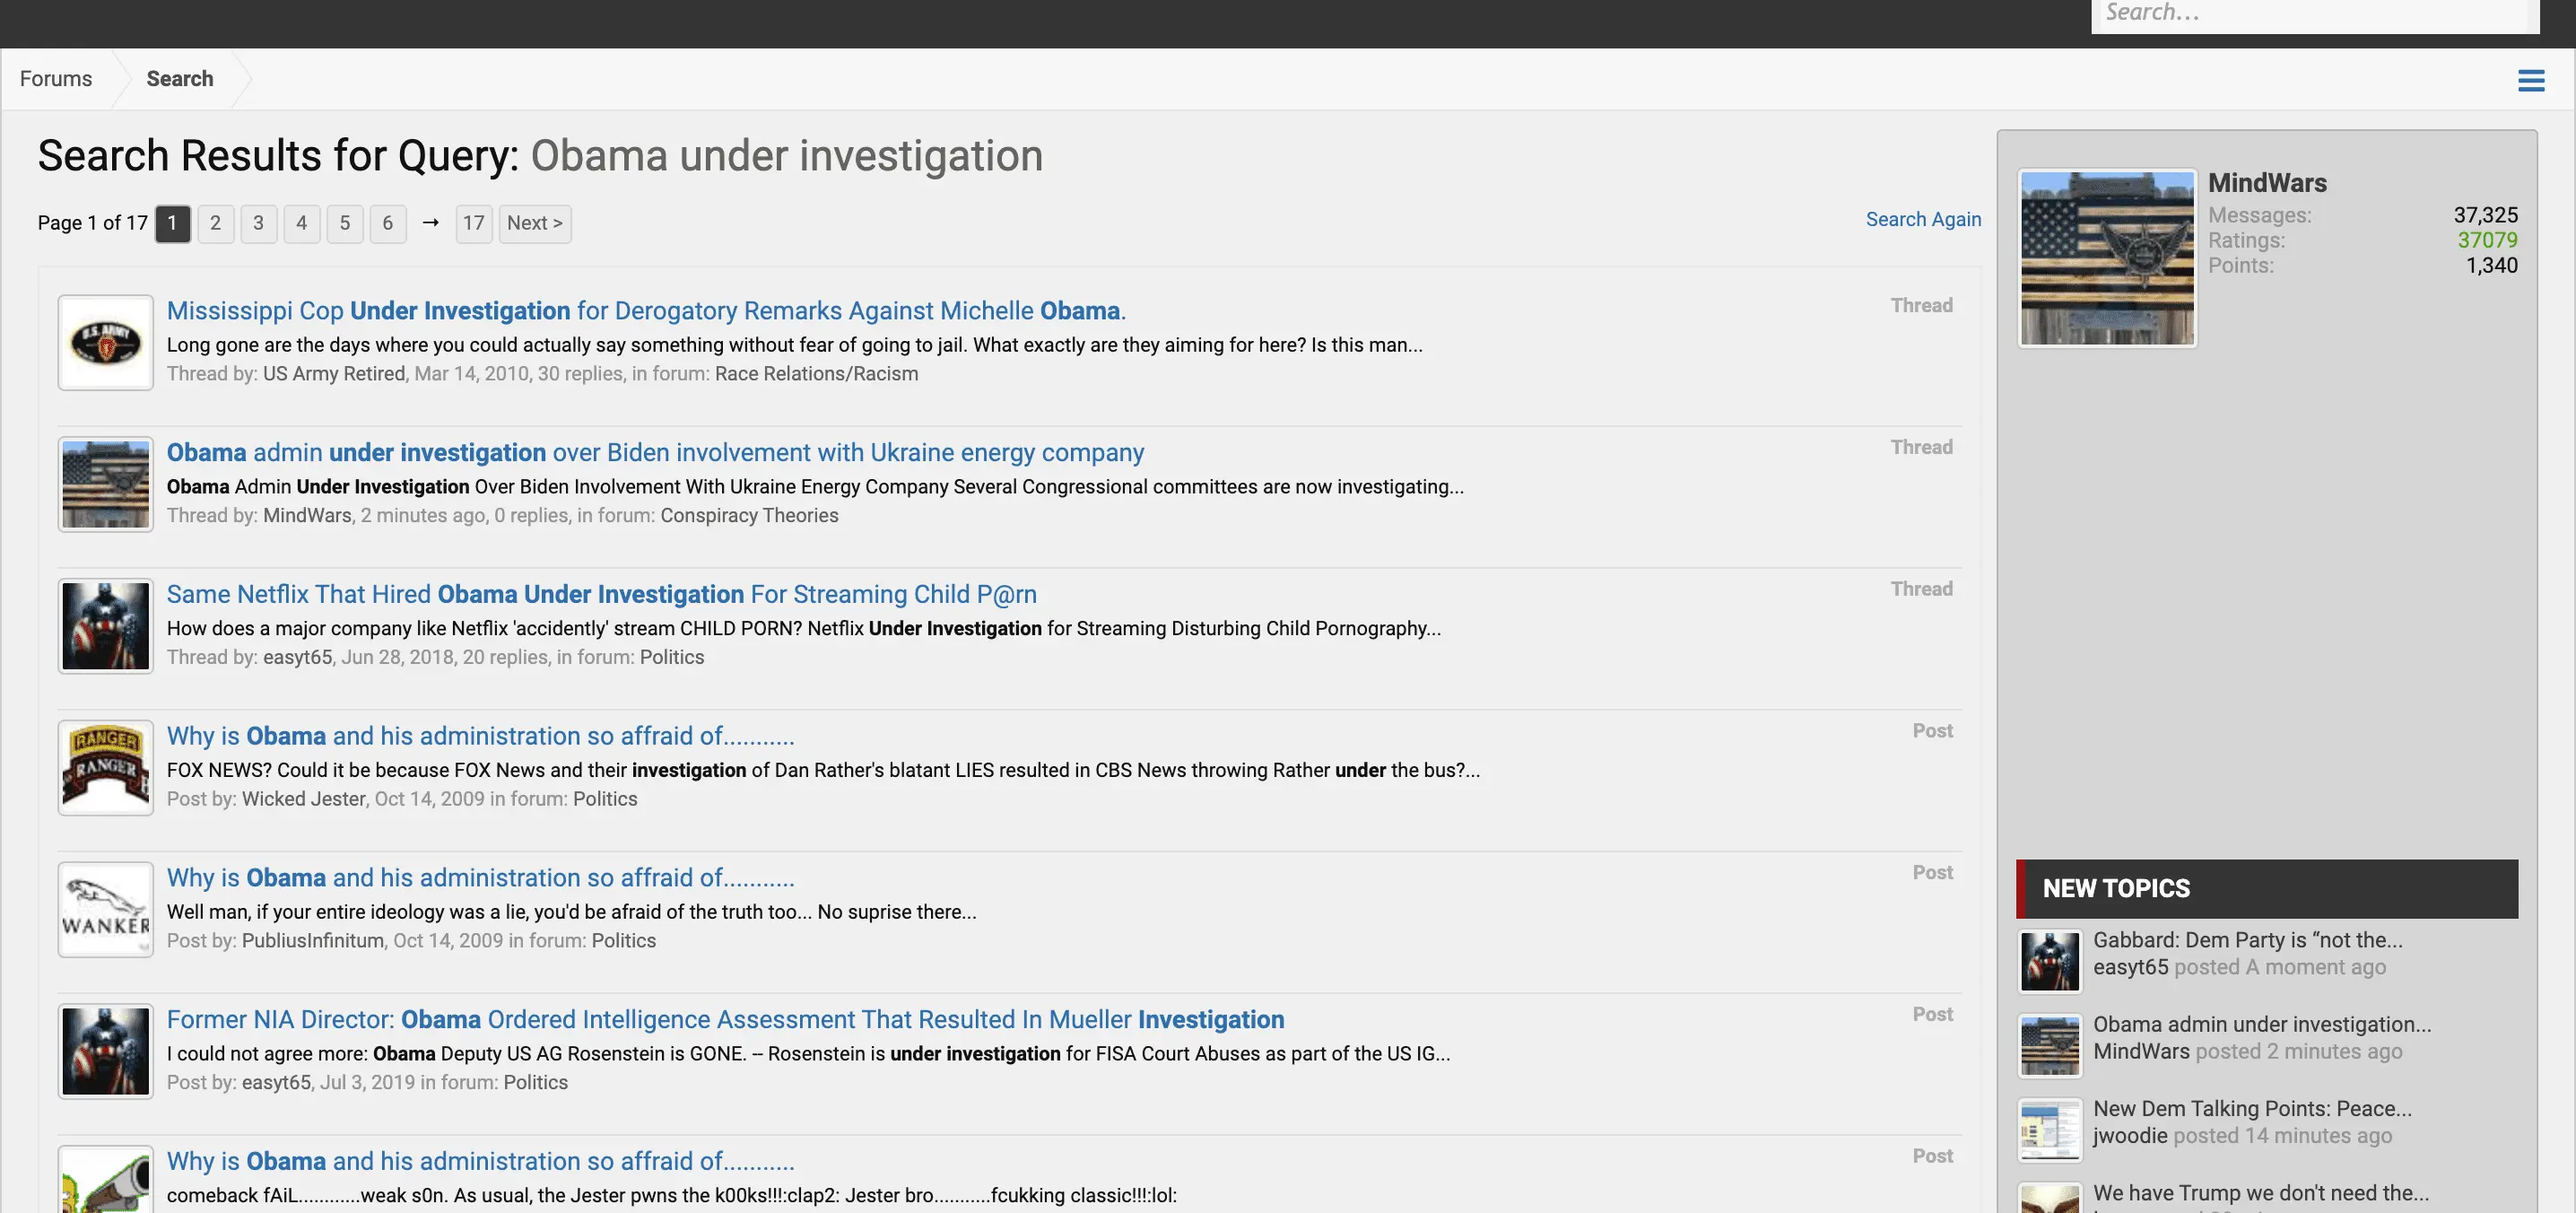Go to results page 2

(x=215, y=223)
